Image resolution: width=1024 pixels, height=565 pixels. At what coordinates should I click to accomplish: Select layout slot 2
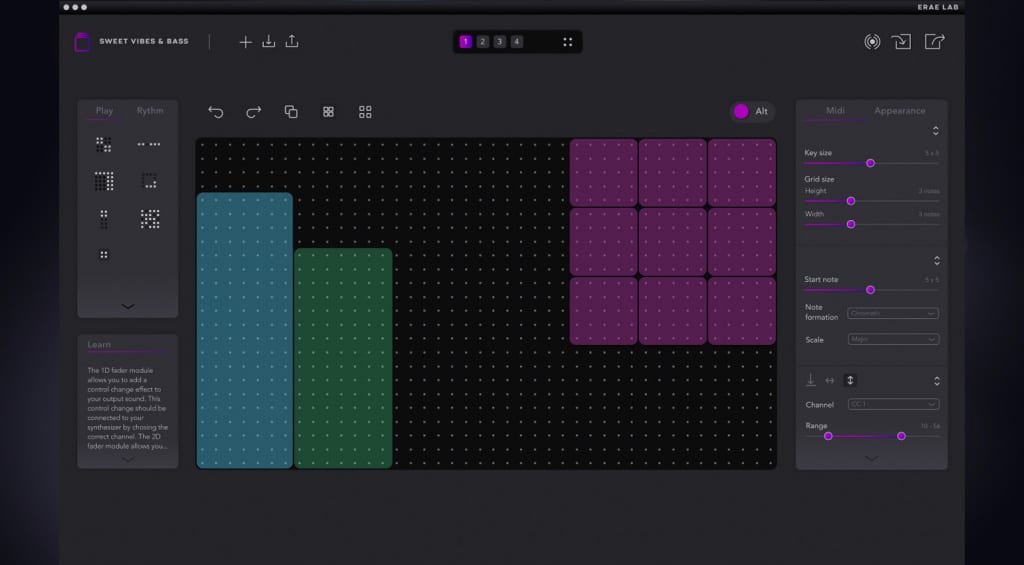coord(482,42)
